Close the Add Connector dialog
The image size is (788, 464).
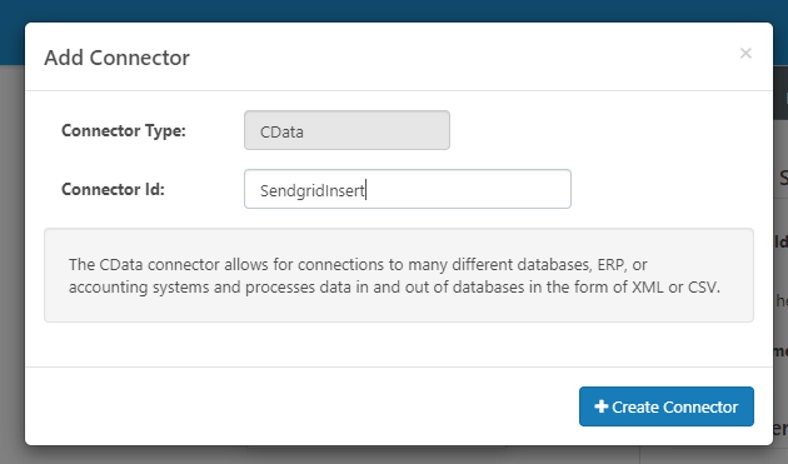click(745, 53)
